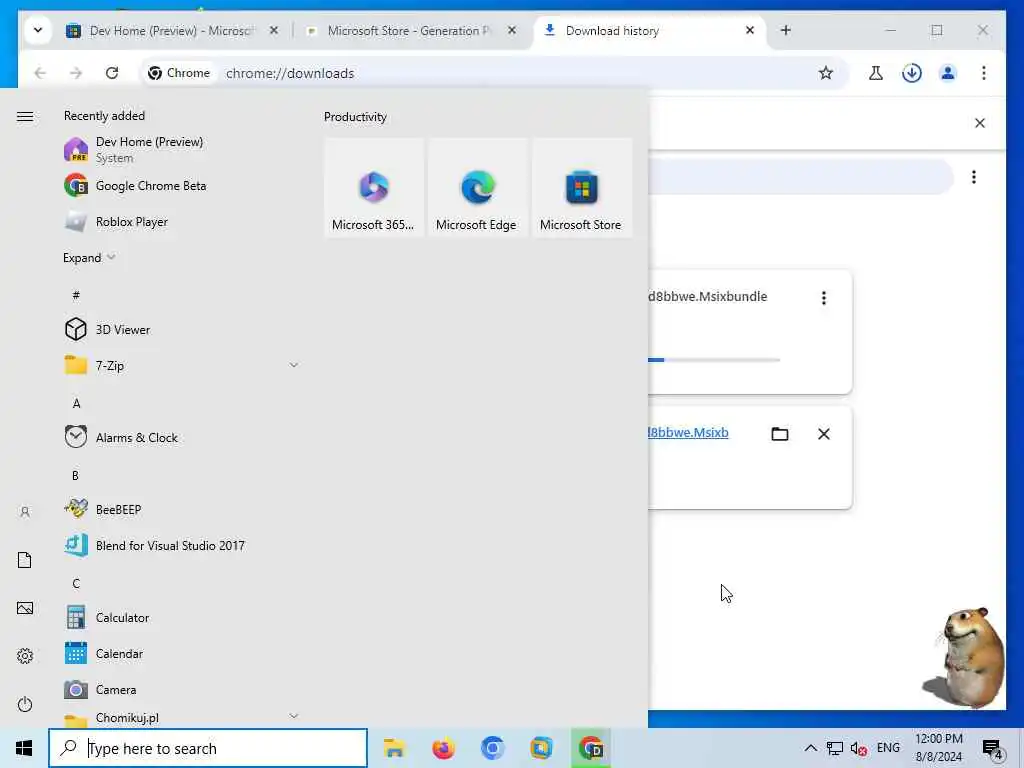
Task: Click the chrome://downloads address bar
Action: (x=496, y=73)
